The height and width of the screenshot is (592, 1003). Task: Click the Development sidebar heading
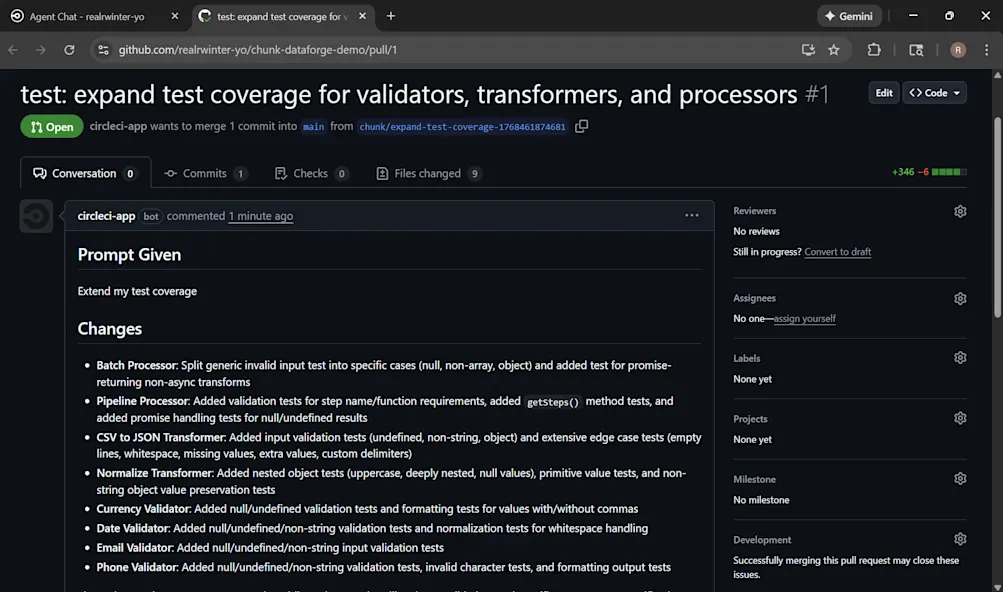pos(762,540)
